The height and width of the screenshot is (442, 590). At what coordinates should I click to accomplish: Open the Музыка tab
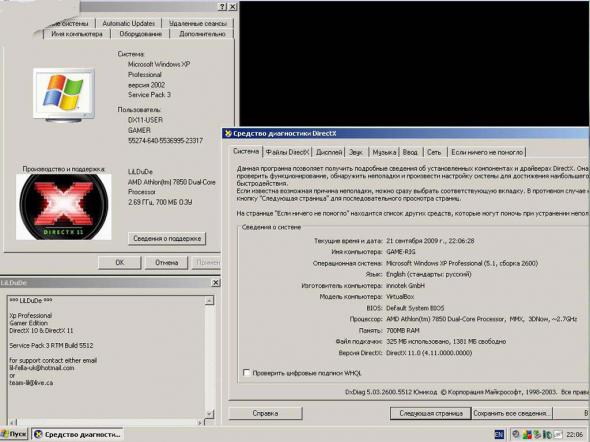pos(384,152)
